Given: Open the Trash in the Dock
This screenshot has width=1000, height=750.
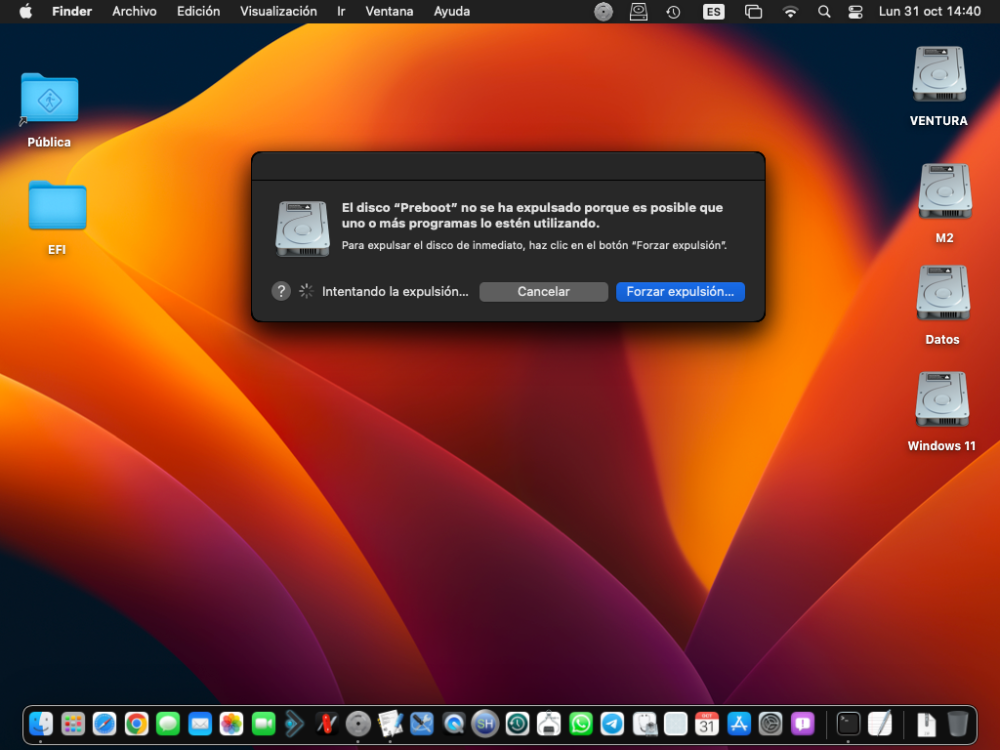Looking at the screenshot, I should point(957,724).
